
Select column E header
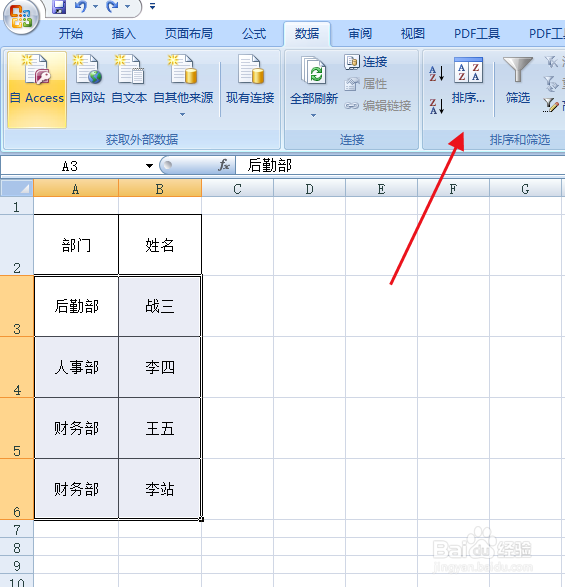(381, 189)
